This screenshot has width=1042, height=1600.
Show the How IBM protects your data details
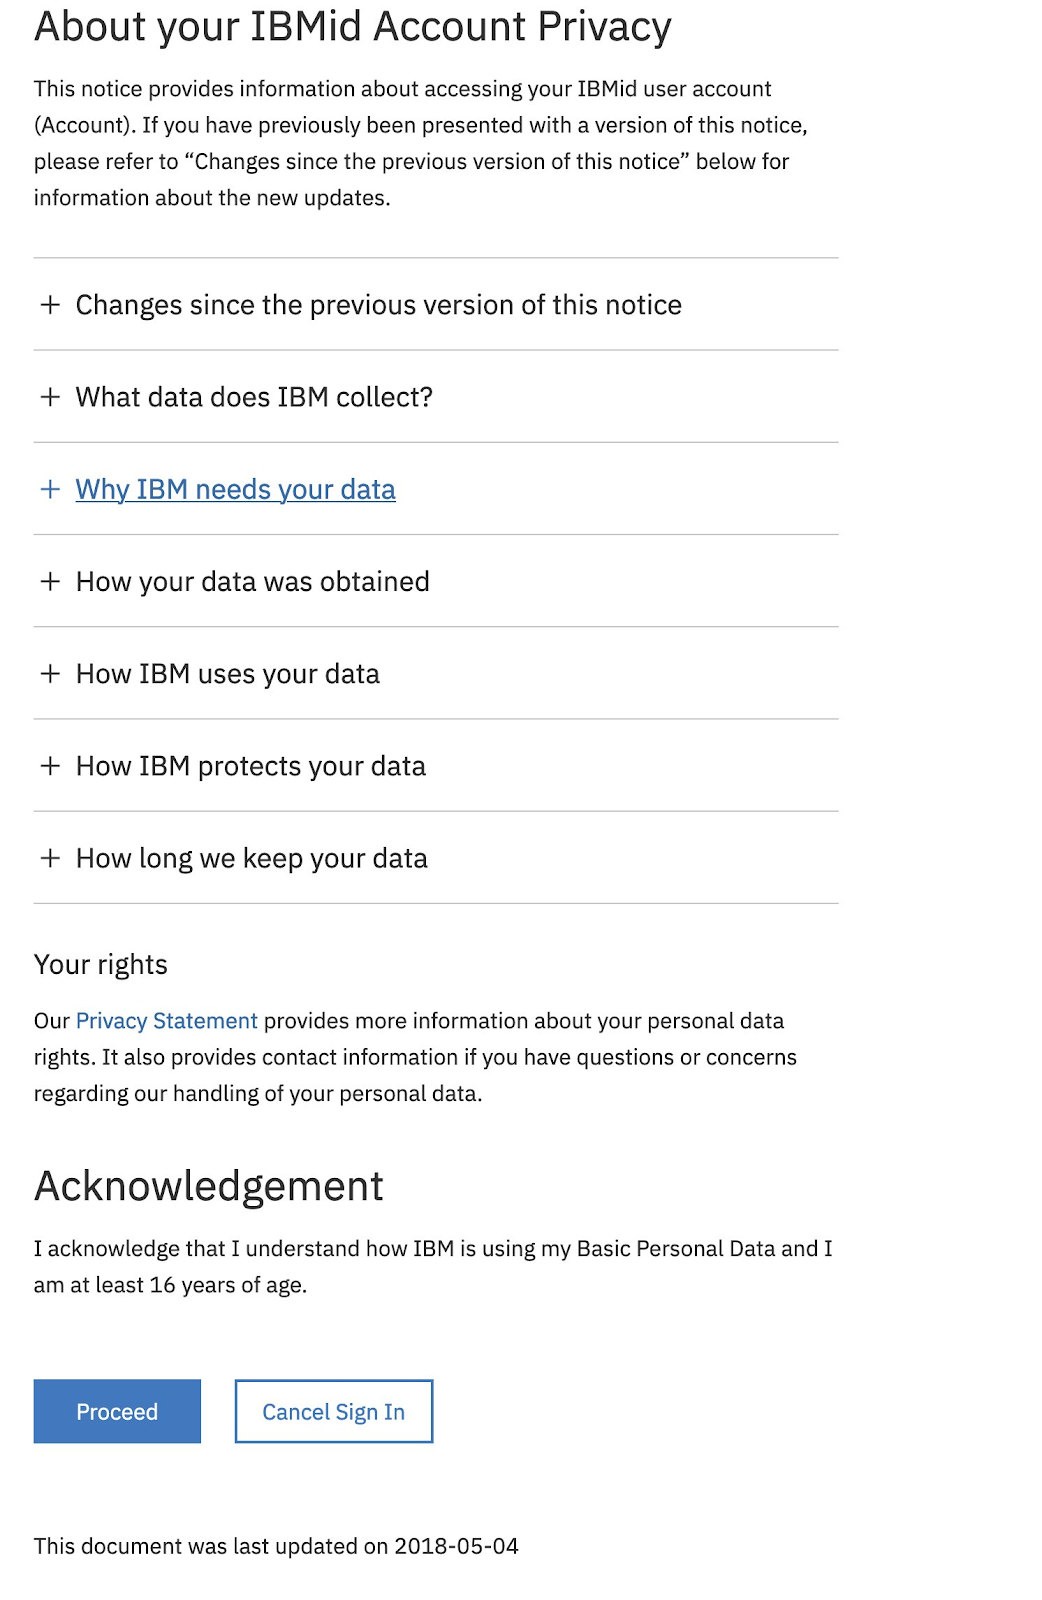tap(250, 766)
